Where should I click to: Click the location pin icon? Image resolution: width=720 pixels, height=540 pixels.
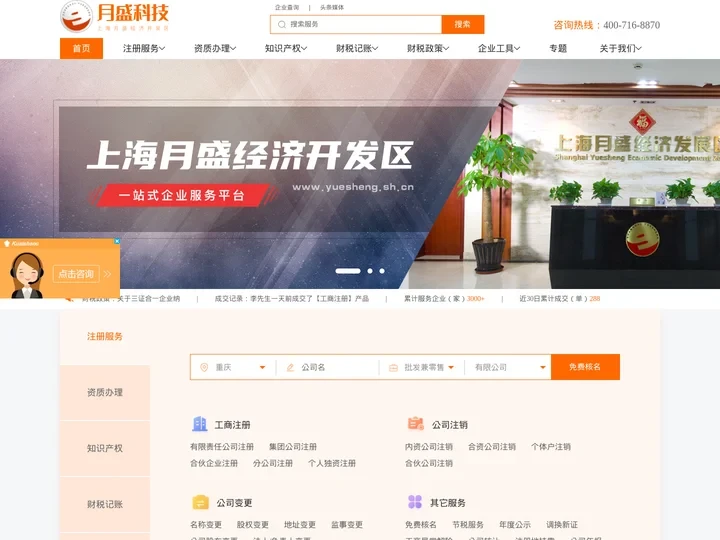(204, 367)
